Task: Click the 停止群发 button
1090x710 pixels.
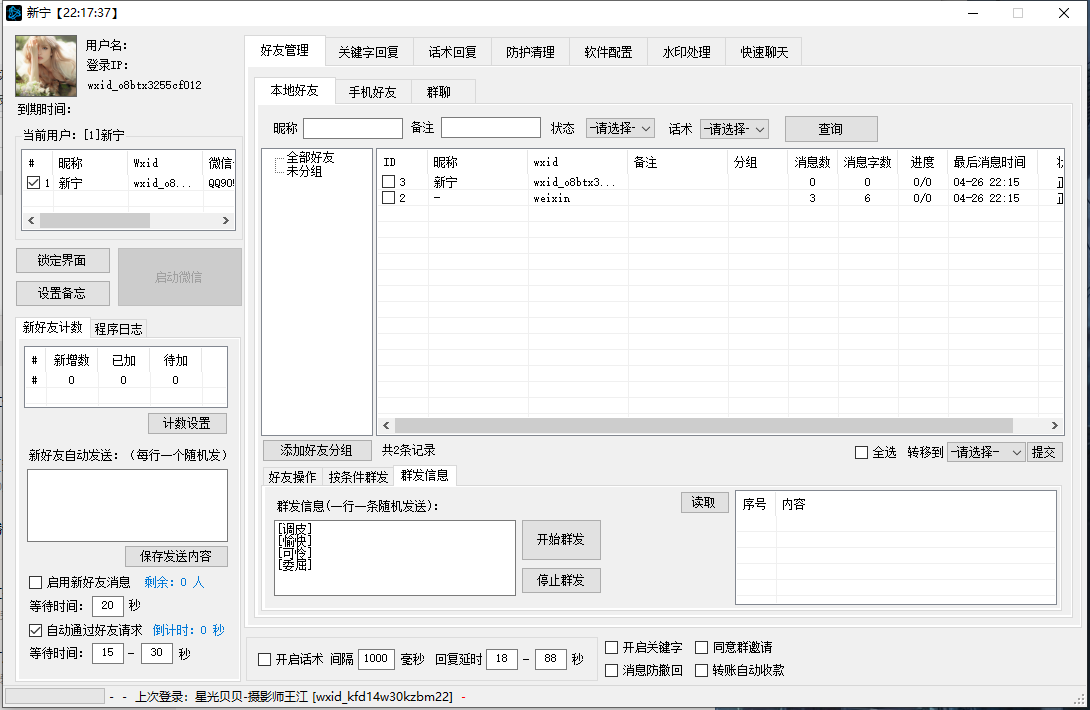Action: click(x=561, y=580)
